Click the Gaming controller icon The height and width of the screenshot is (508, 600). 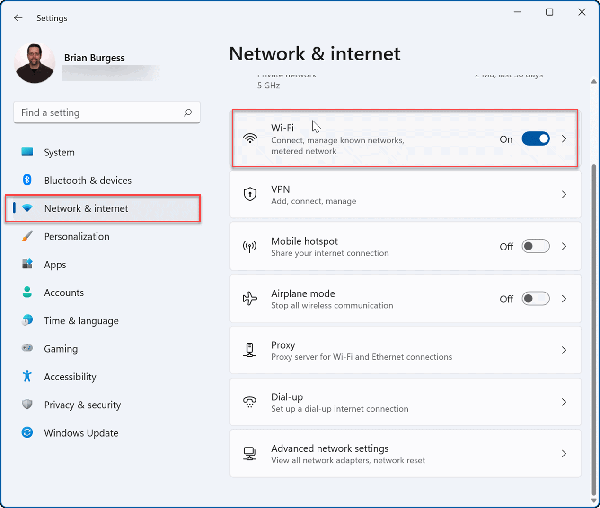tap(27, 348)
